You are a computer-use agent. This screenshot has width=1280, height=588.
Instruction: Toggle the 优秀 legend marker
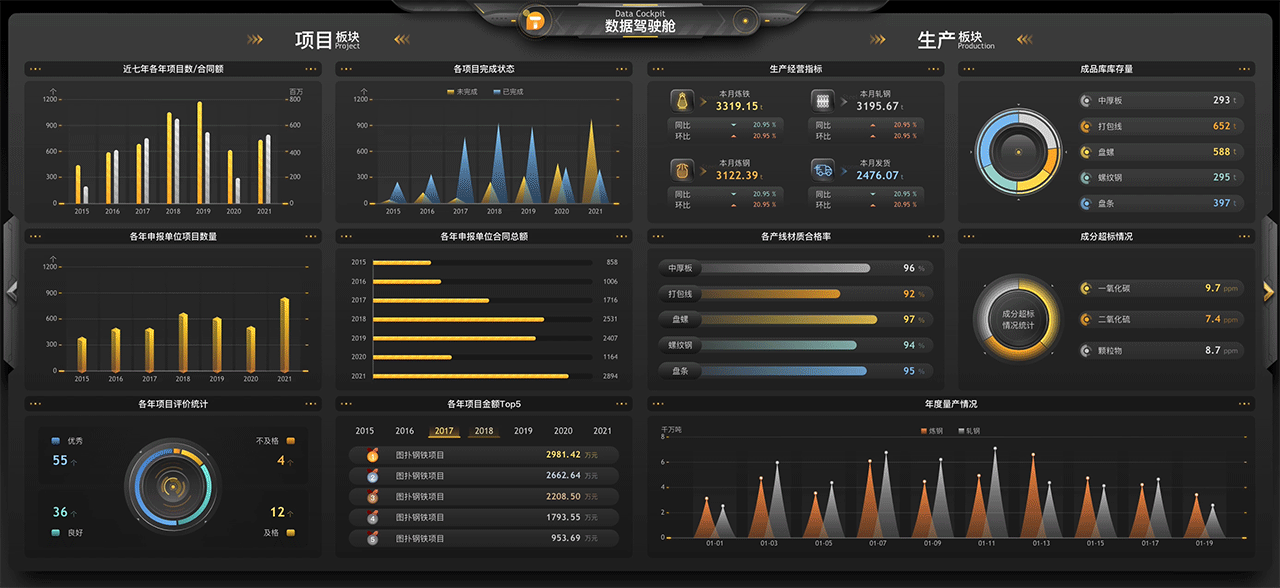click(x=56, y=440)
